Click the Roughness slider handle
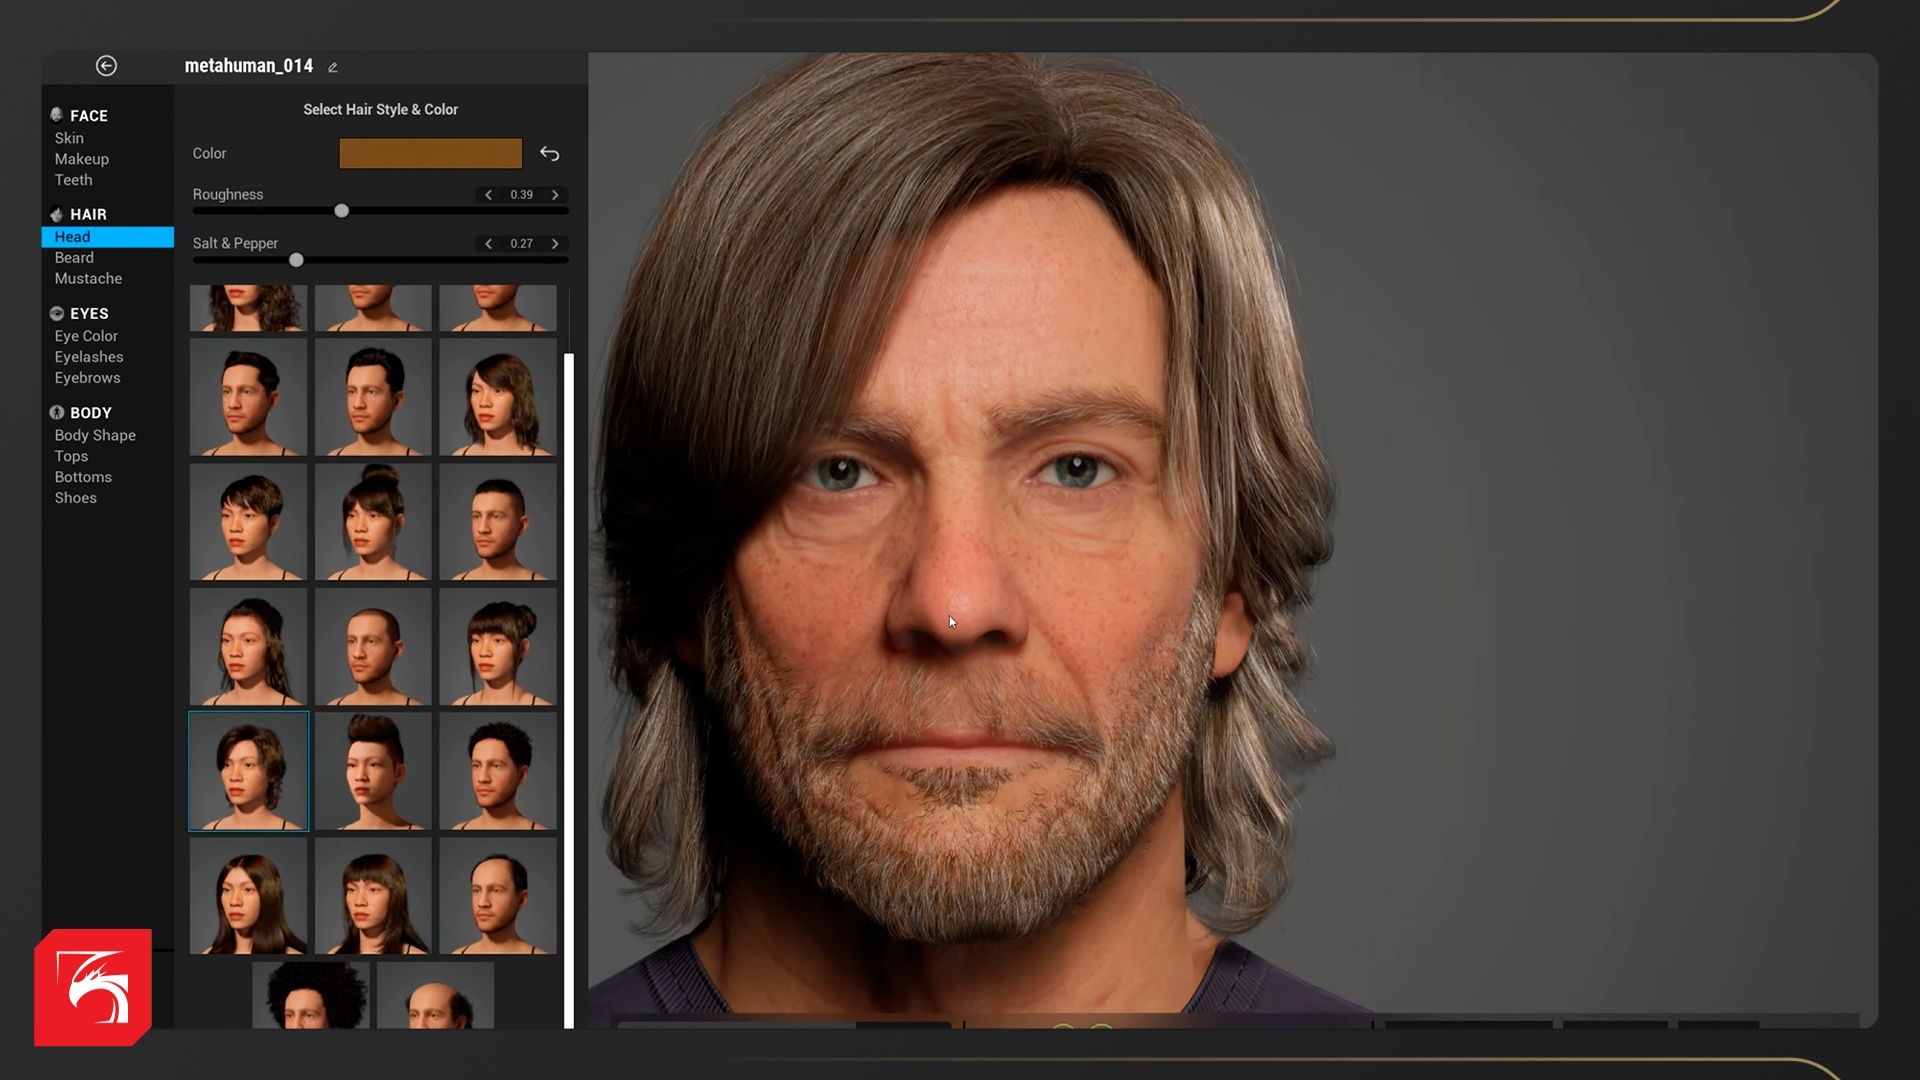Image resolution: width=1920 pixels, height=1080 pixels. (342, 211)
